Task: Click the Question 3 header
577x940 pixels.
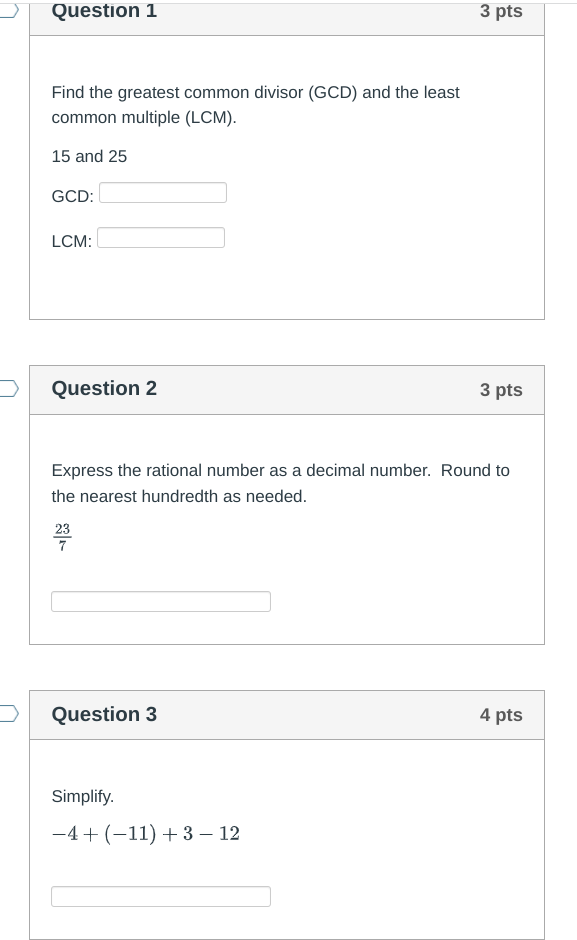Action: [x=104, y=714]
